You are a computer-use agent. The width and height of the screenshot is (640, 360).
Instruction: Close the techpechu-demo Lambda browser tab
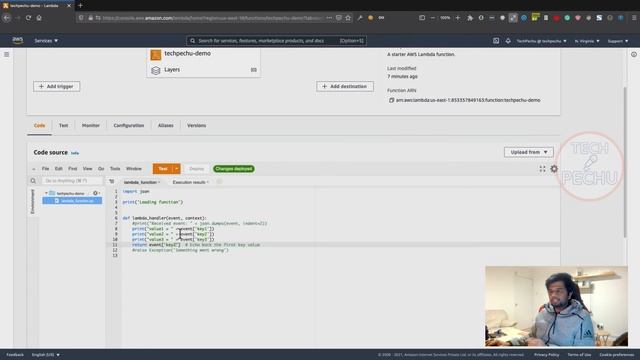pyautogui.click(x=69, y=6)
